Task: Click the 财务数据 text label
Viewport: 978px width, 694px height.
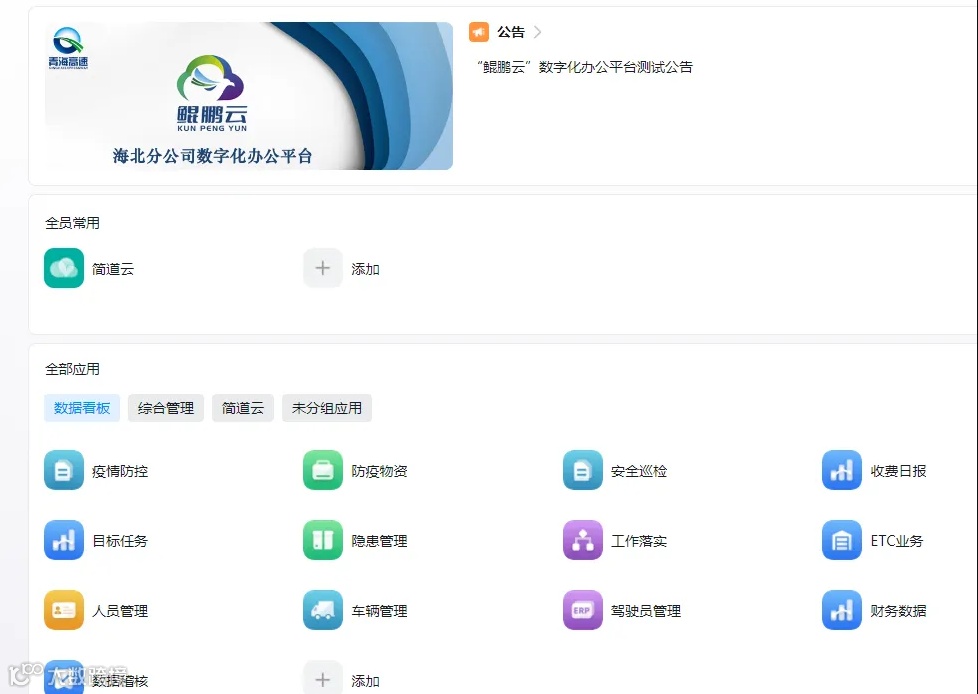Action: (x=898, y=610)
